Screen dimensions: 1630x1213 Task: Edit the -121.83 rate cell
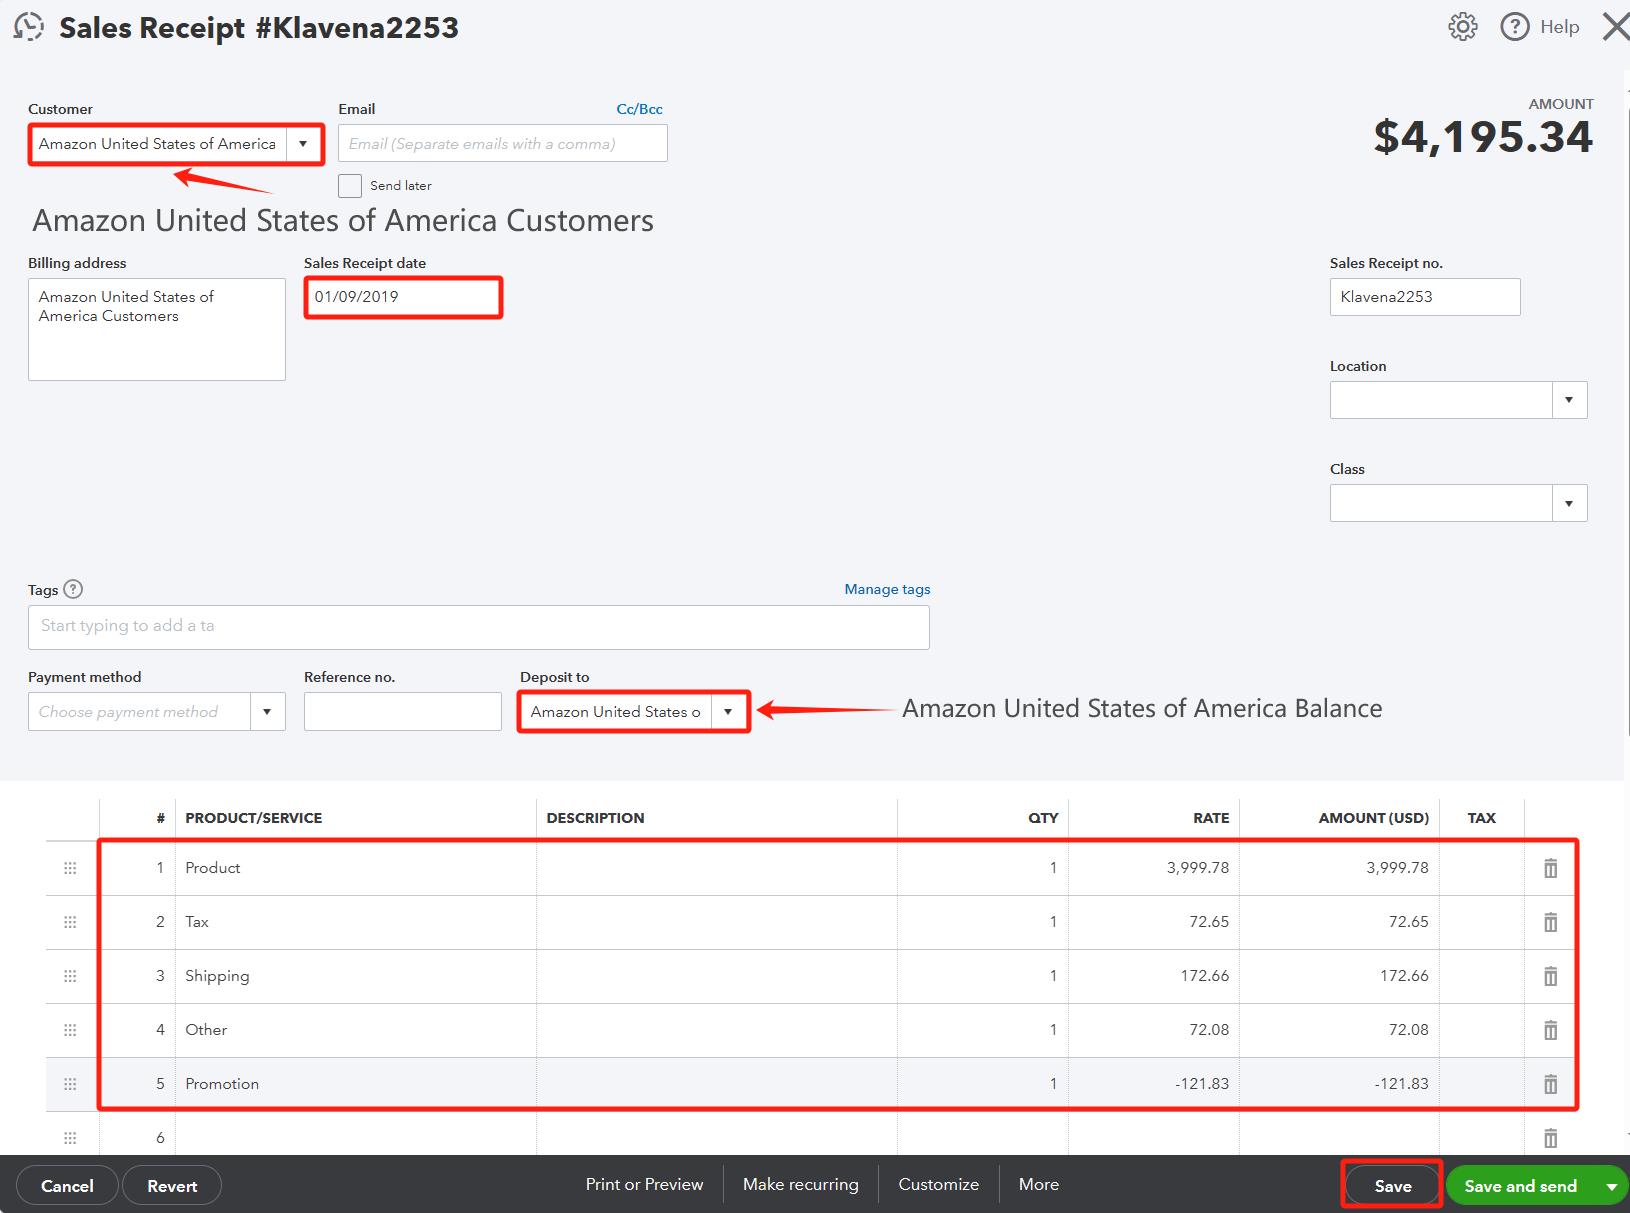pos(1154,1084)
